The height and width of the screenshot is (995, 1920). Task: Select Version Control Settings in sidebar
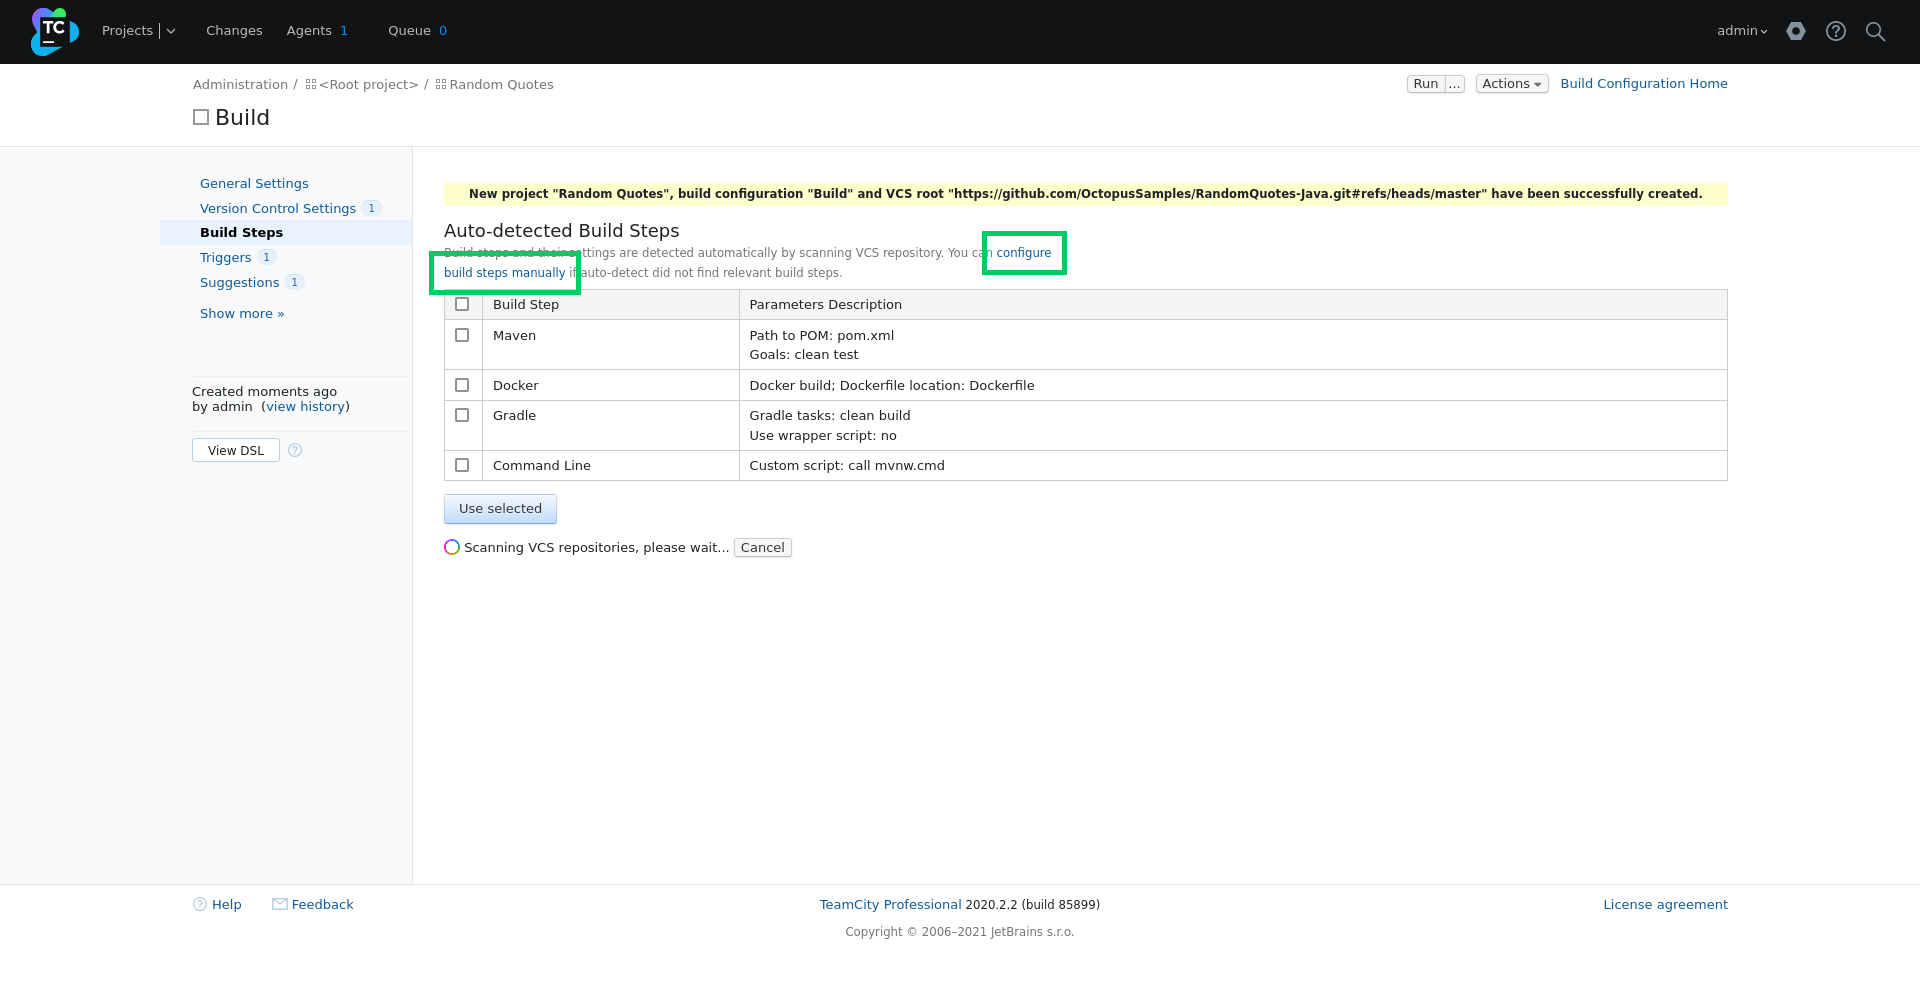pos(278,209)
